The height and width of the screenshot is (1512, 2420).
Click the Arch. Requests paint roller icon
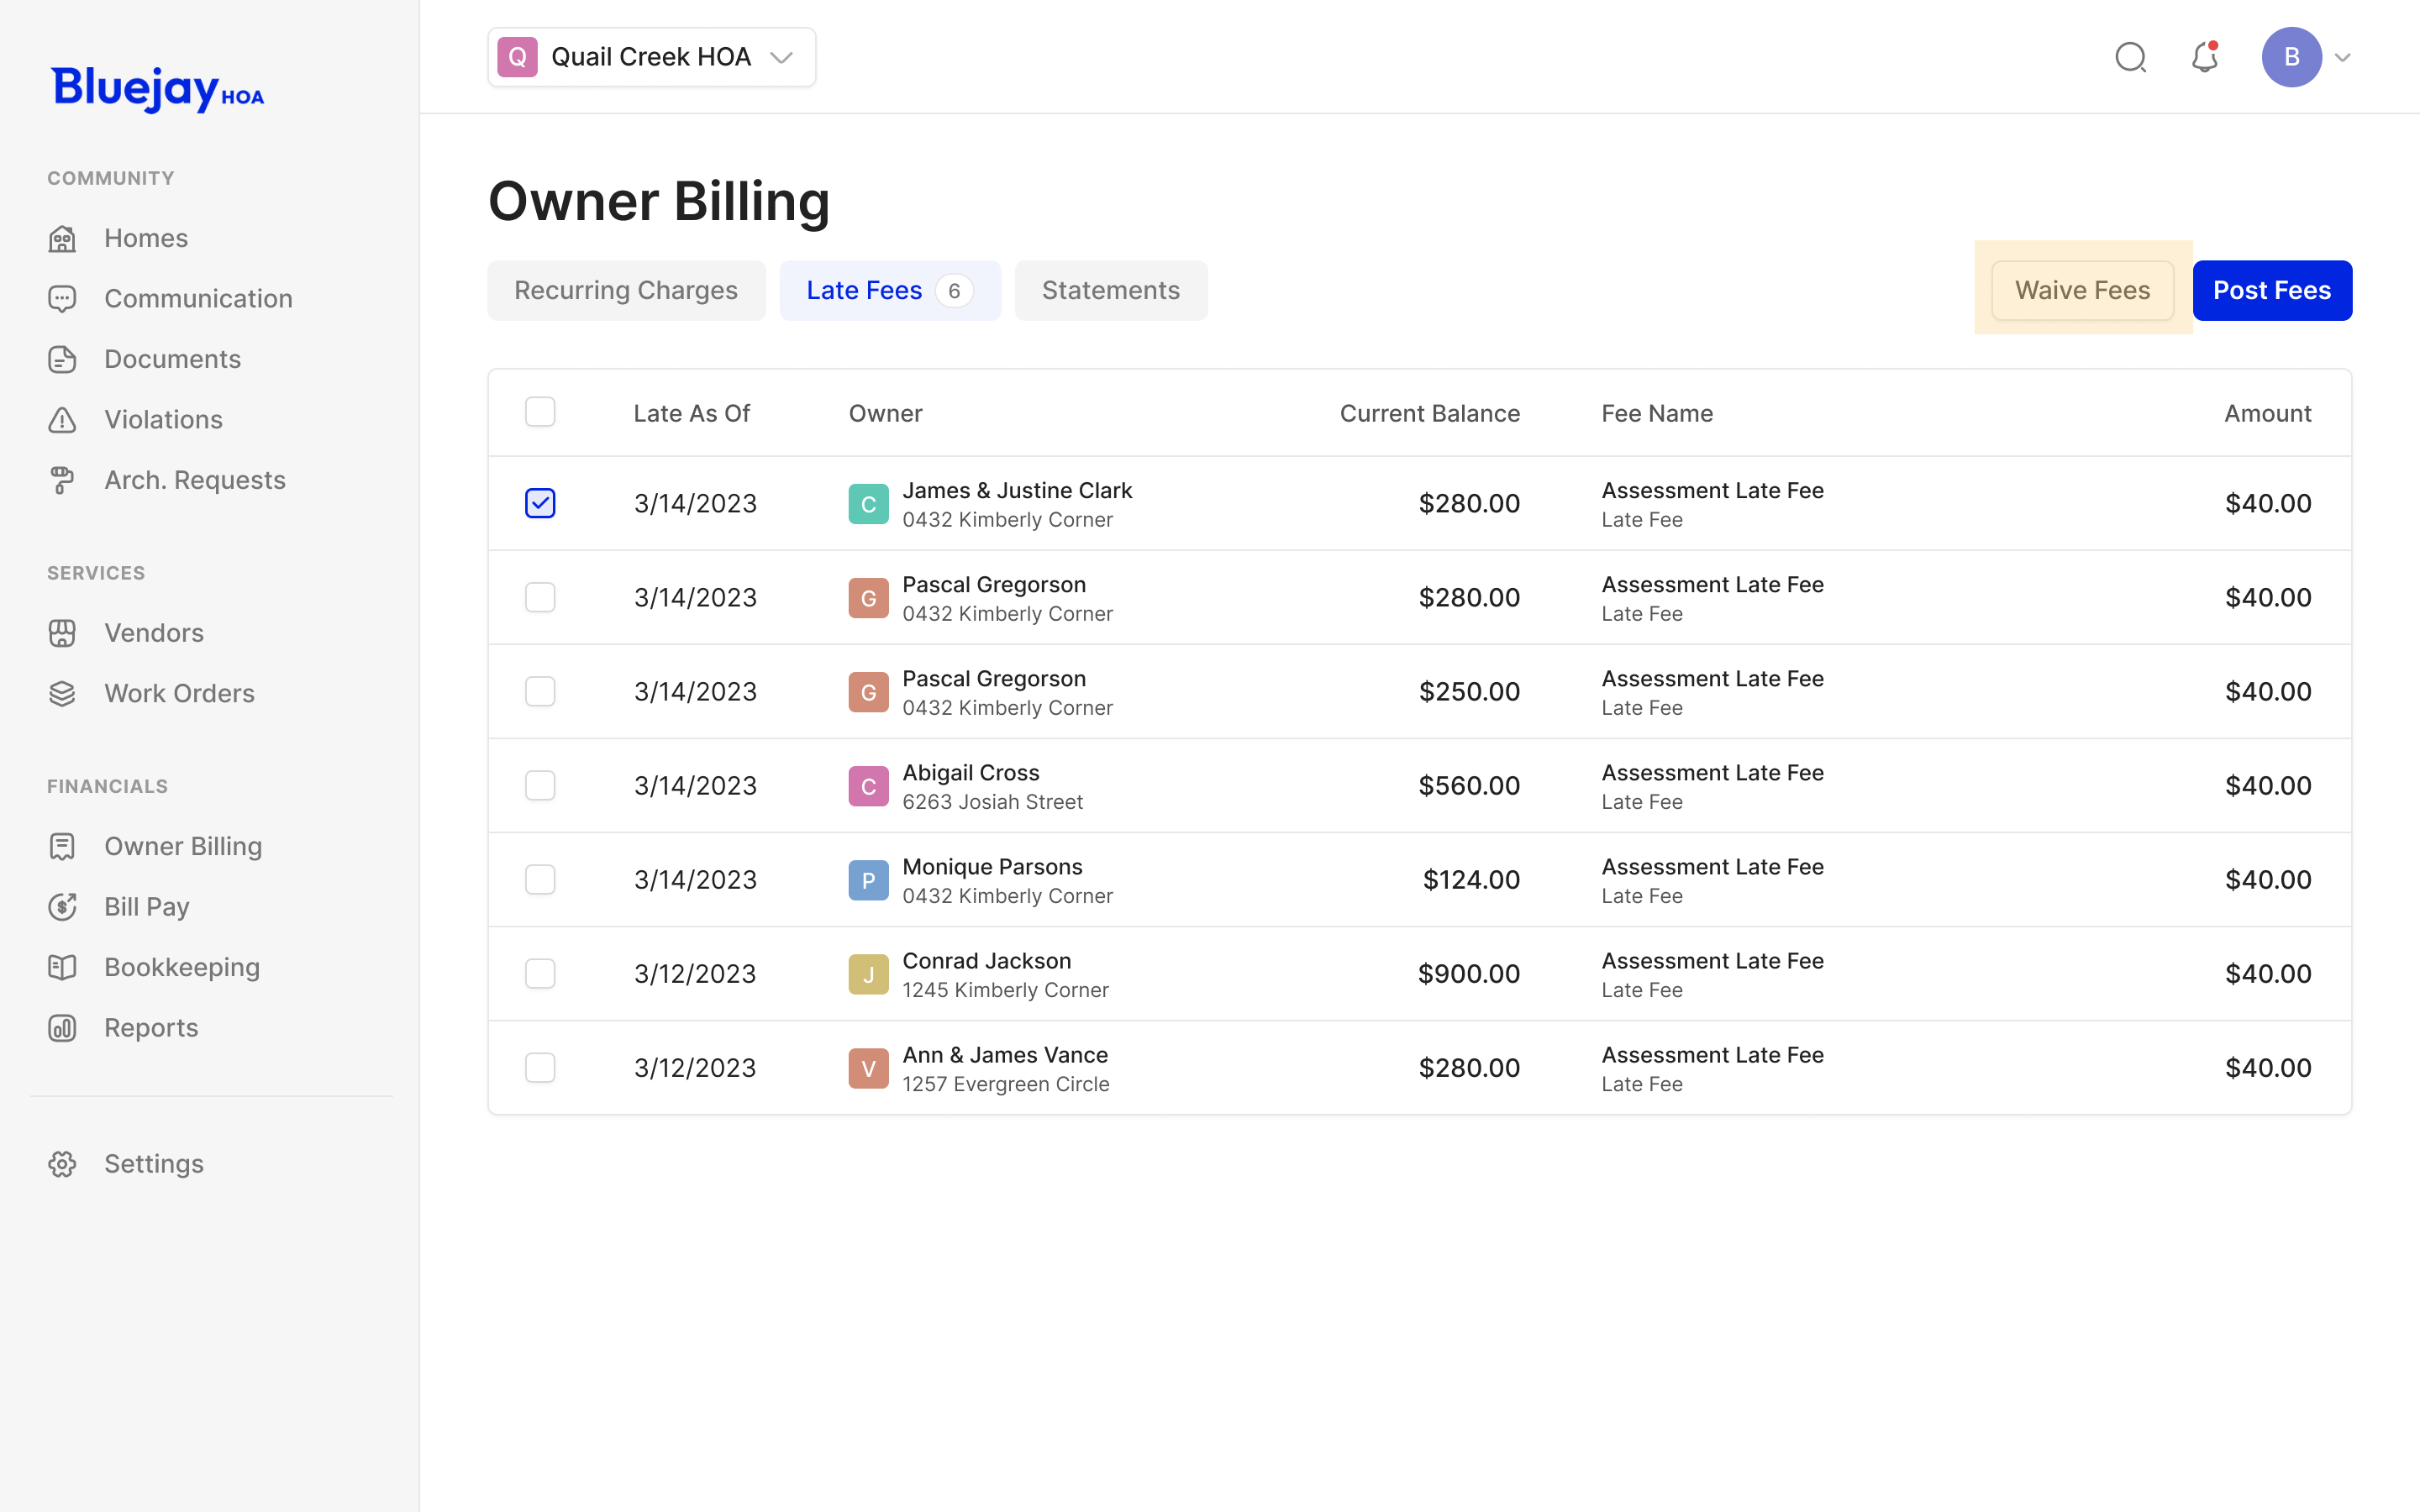[62, 480]
